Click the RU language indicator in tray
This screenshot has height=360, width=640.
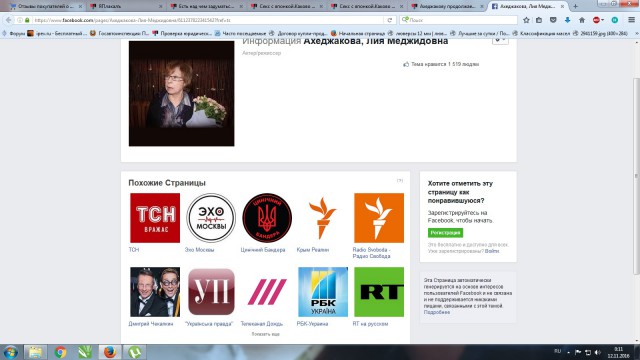(557, 352)
